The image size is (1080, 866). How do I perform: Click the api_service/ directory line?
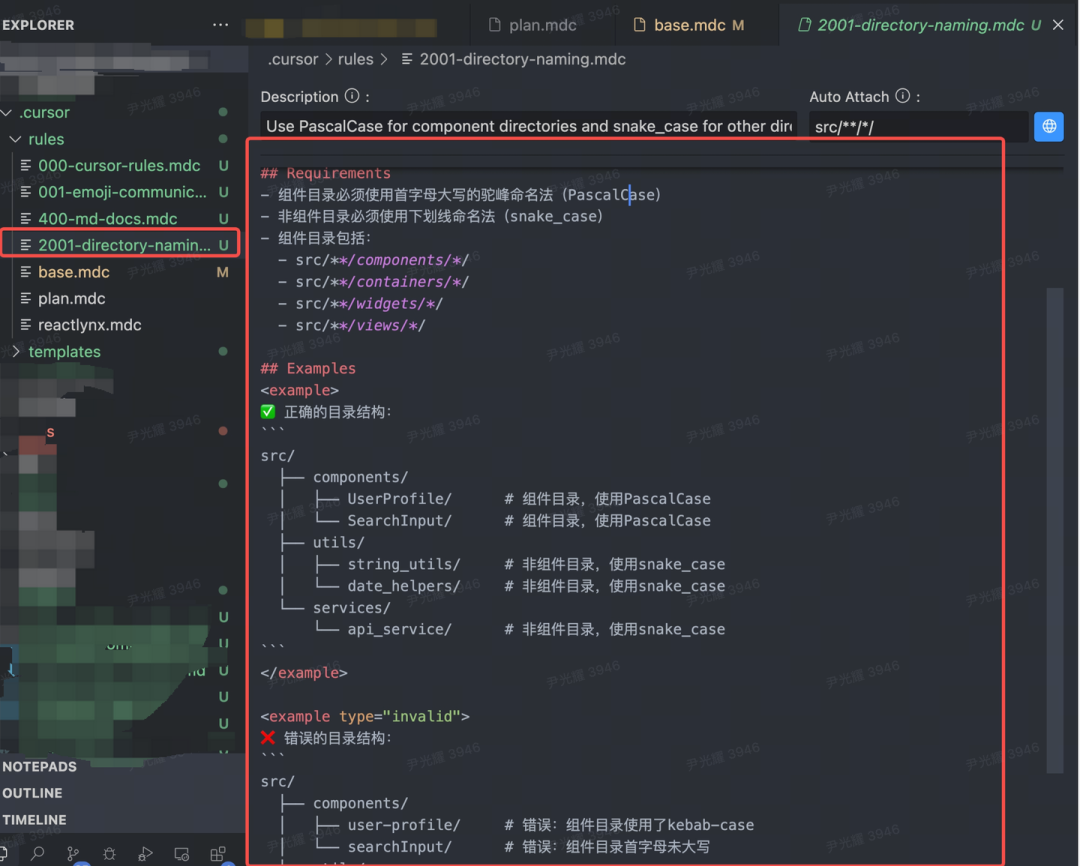tap(399, 630)
